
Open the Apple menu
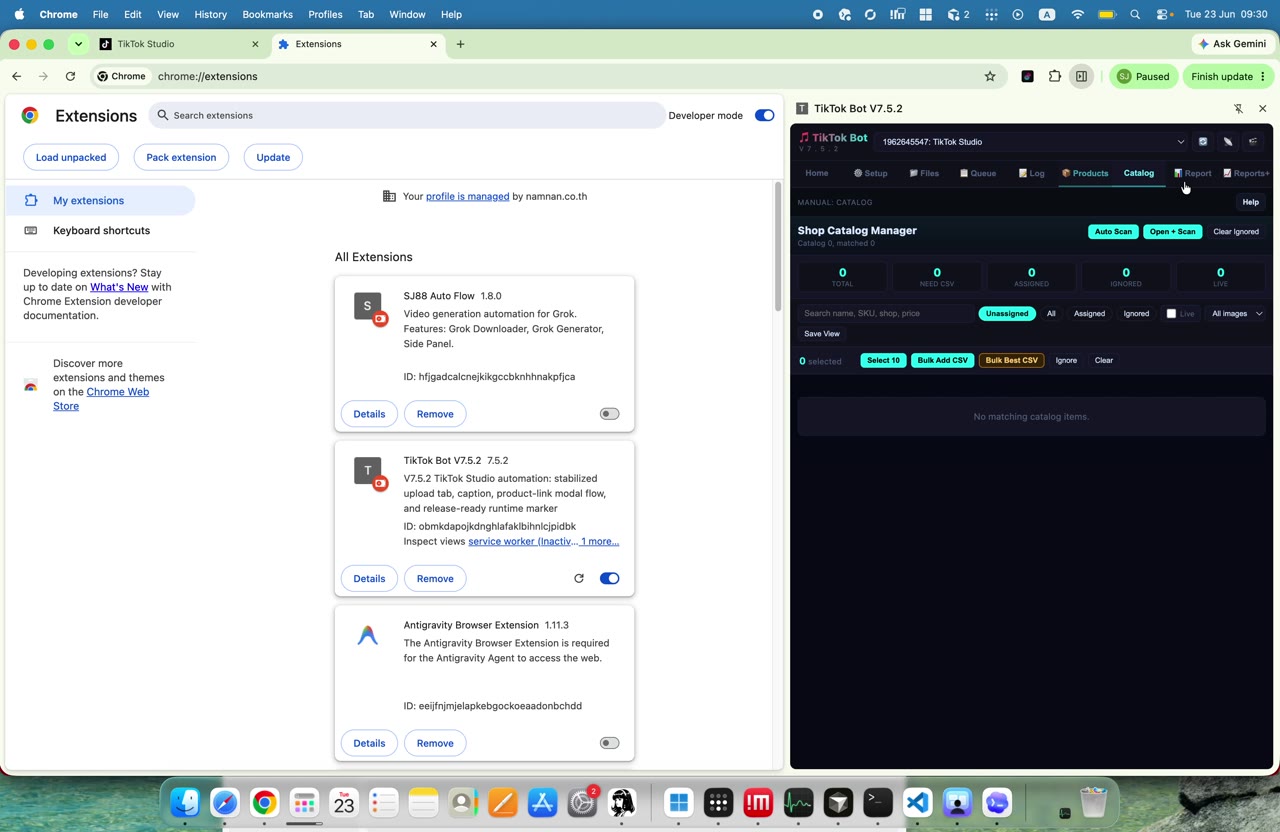point(19,14)
